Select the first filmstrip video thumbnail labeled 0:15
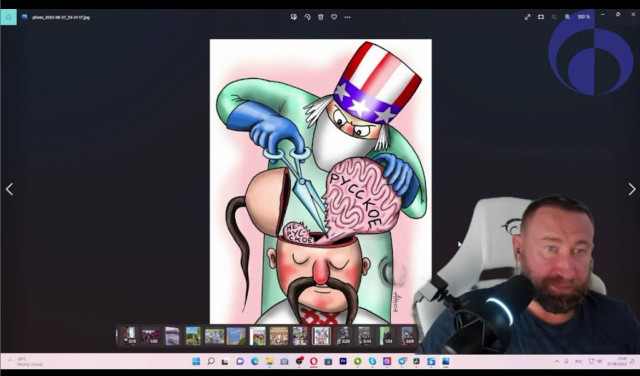The height and width of the screenshot is (376, 640). [129, 336]
